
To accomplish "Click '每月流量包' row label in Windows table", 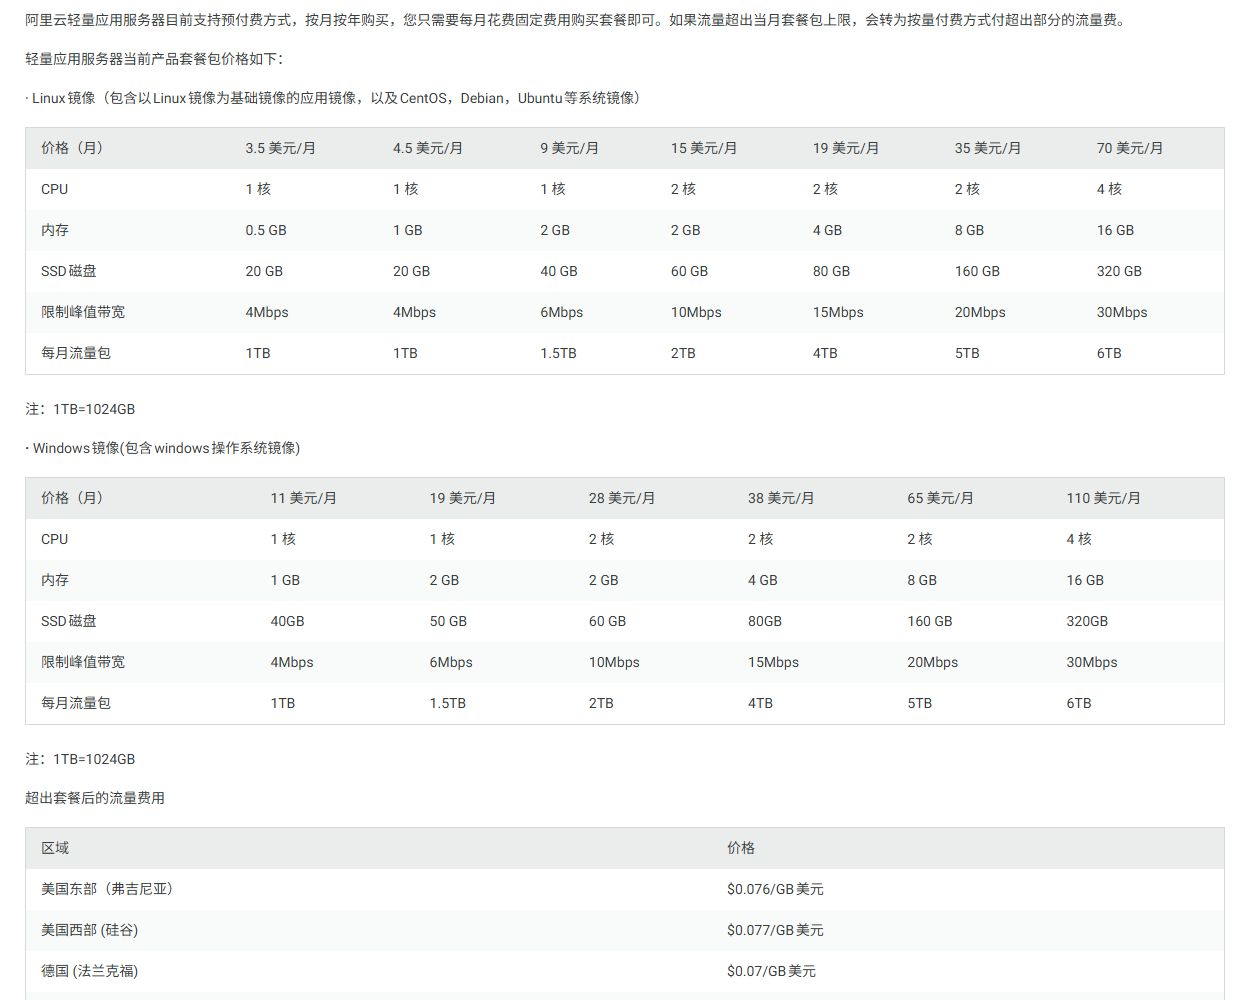I will point(76,703).
